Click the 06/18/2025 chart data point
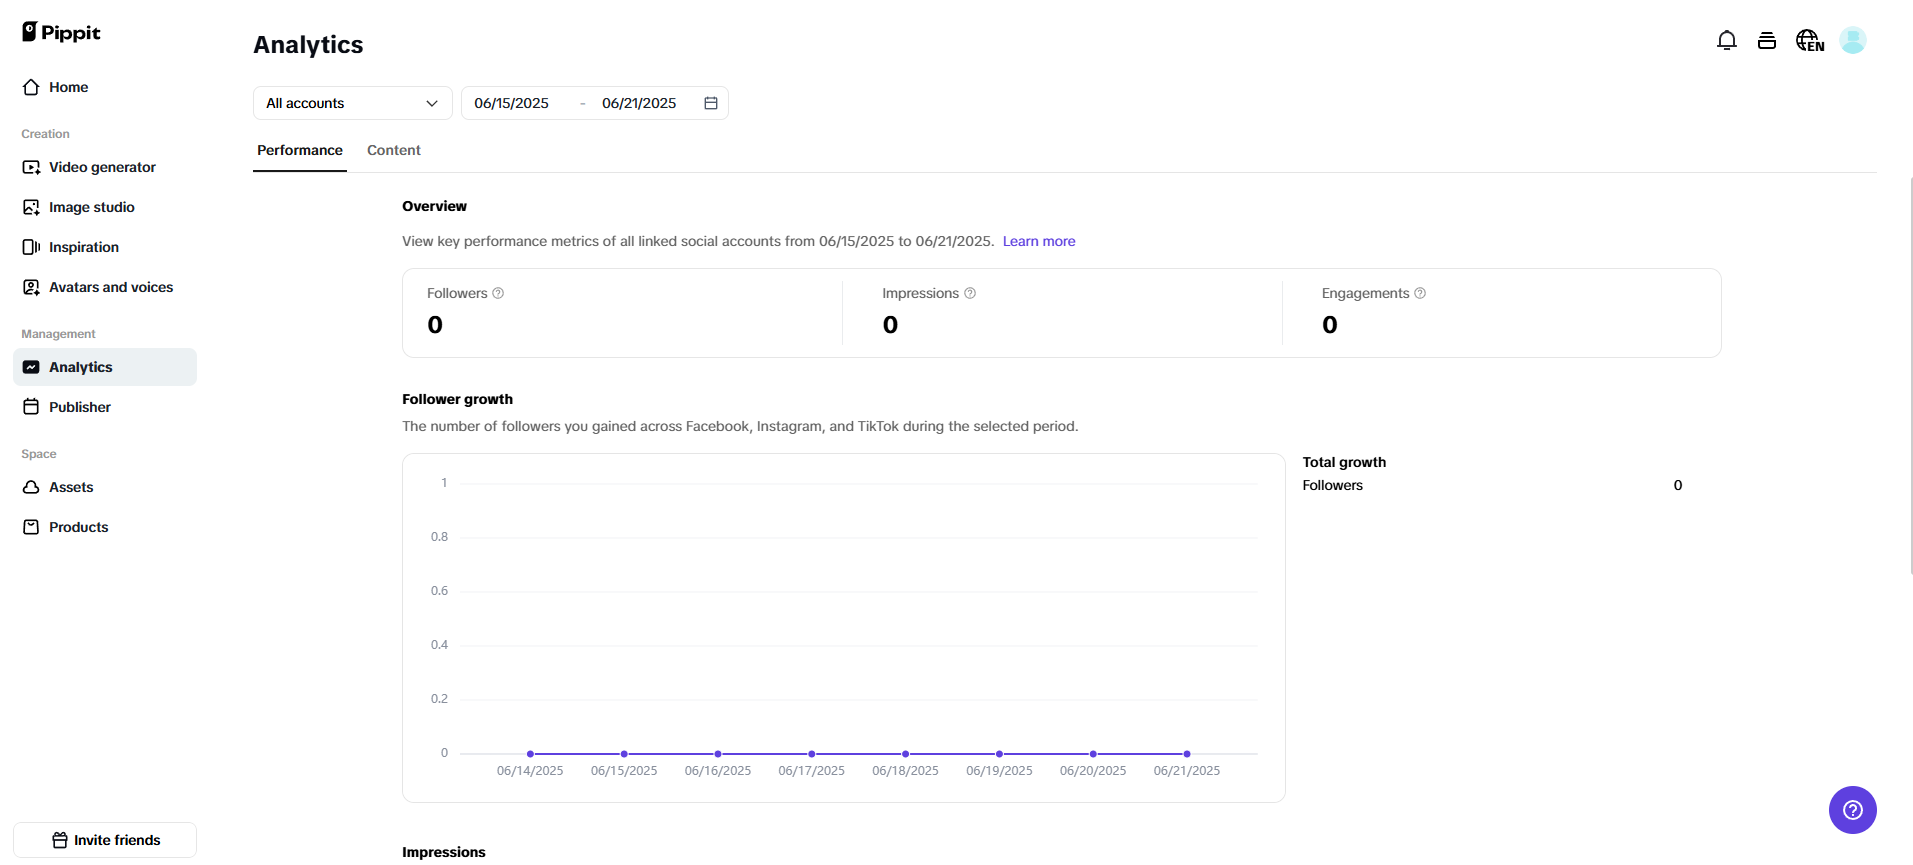The image size is (1913, 865). (x=906, y=754)
